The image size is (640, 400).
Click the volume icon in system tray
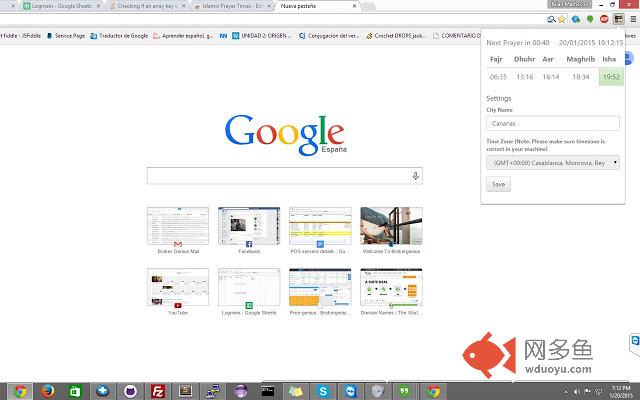point(577,392)
